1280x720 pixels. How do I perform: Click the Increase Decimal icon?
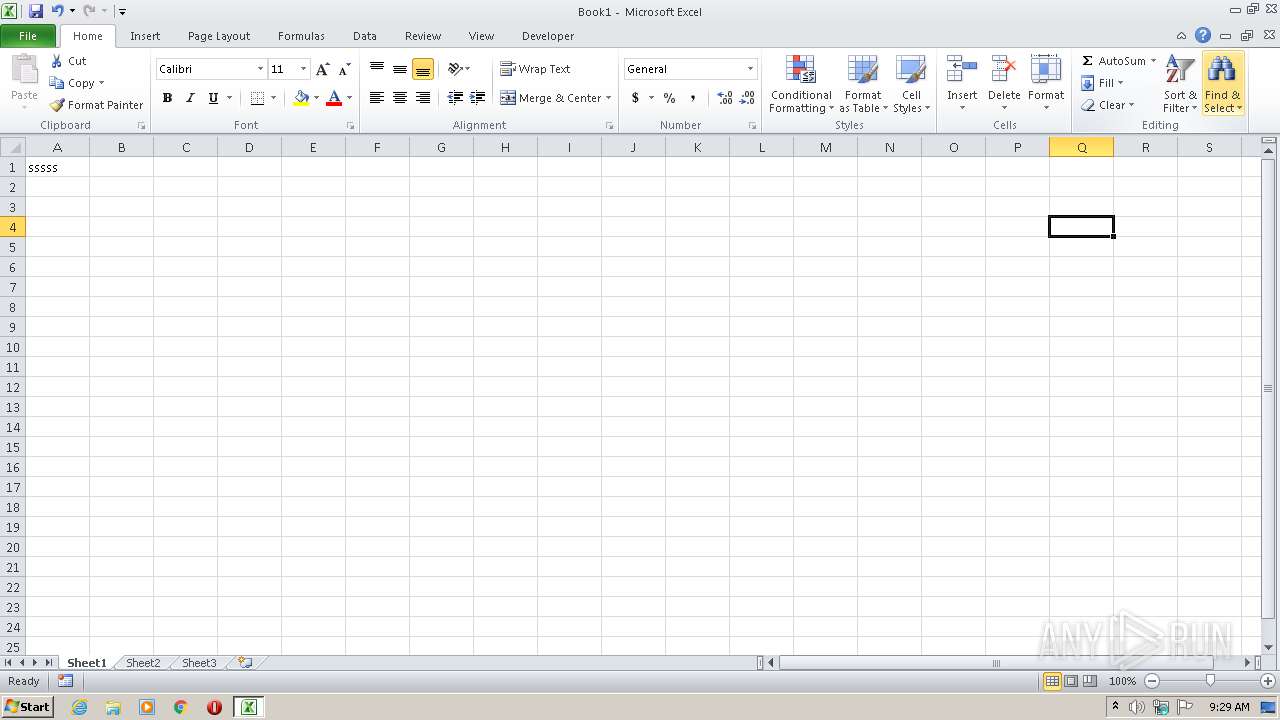pyautogui.click(x=724, y=98)
